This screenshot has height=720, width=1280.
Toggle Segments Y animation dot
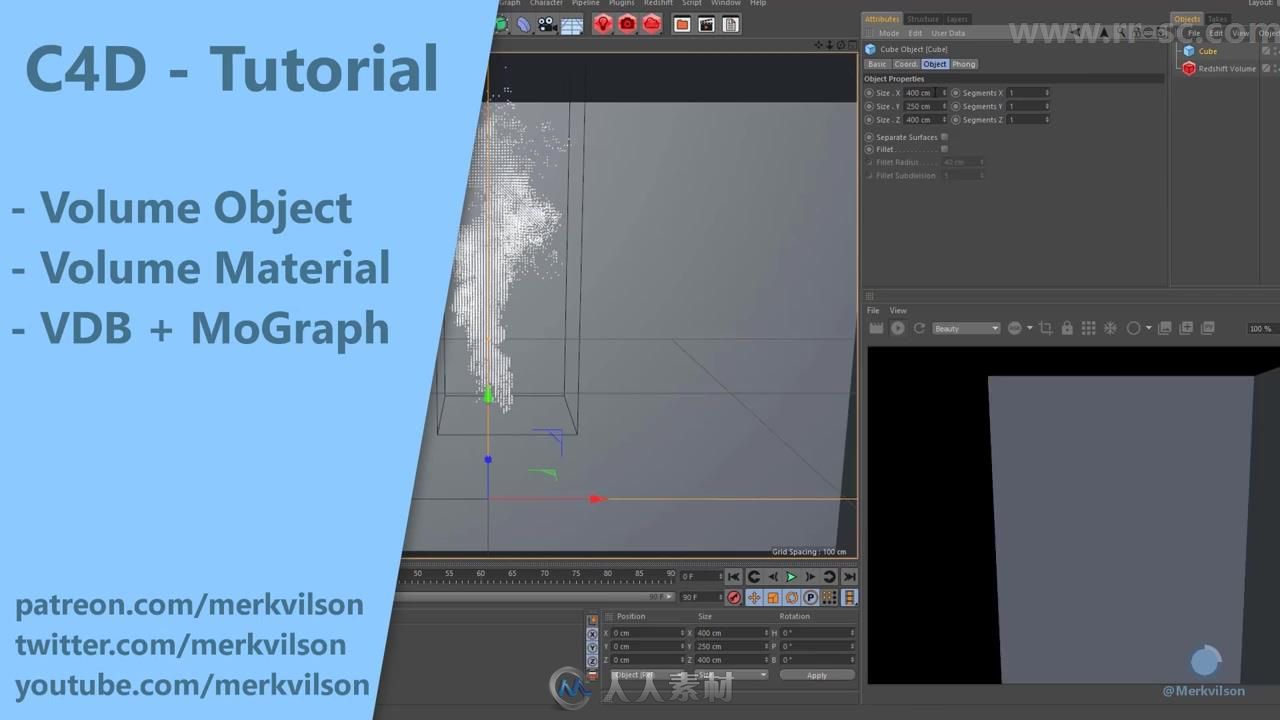tap(955, 106)
